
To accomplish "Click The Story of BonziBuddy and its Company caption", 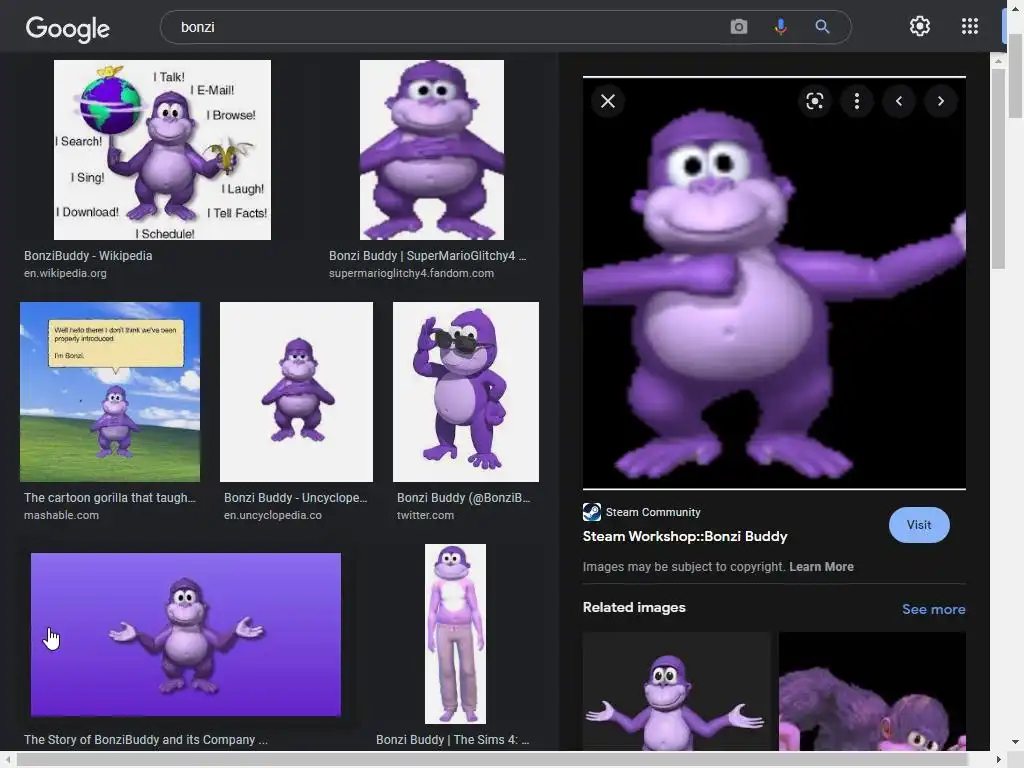I will click(x=146, y=740).
